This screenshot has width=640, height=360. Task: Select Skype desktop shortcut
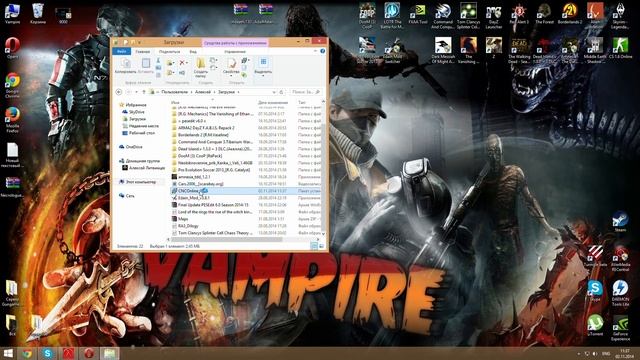click(595, 291)
